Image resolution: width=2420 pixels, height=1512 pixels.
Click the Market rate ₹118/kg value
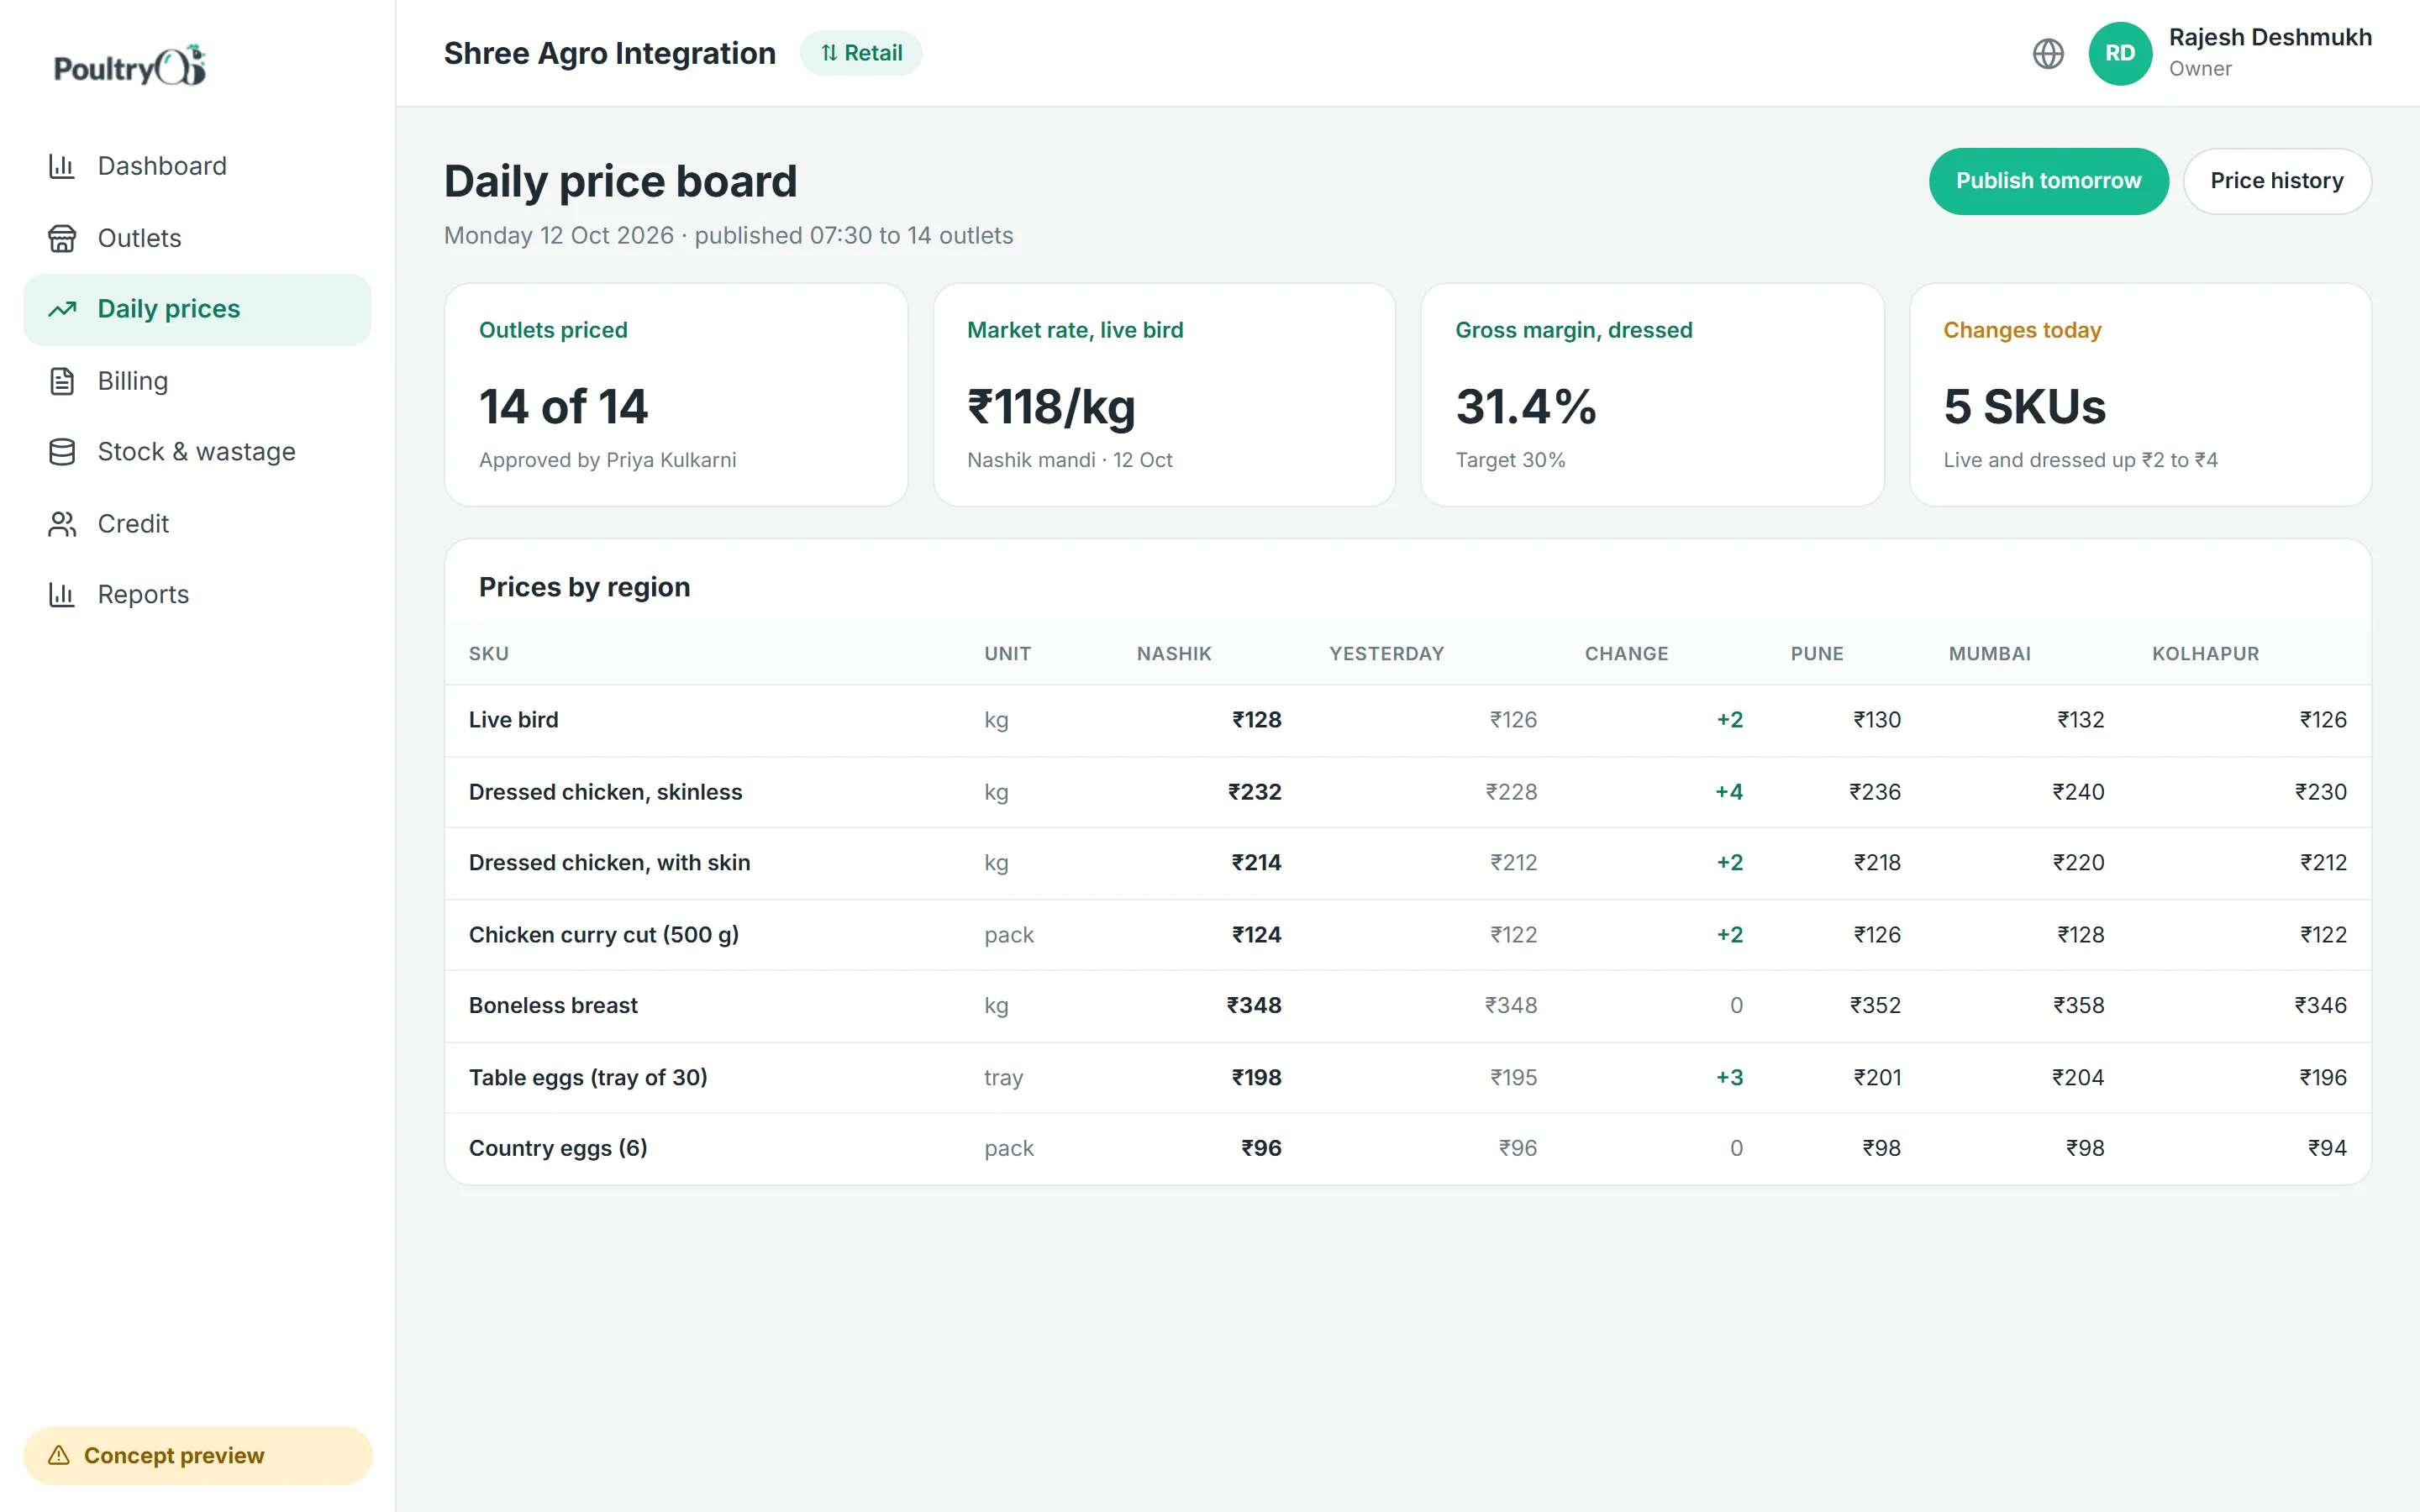click(x=1051, y=407)
